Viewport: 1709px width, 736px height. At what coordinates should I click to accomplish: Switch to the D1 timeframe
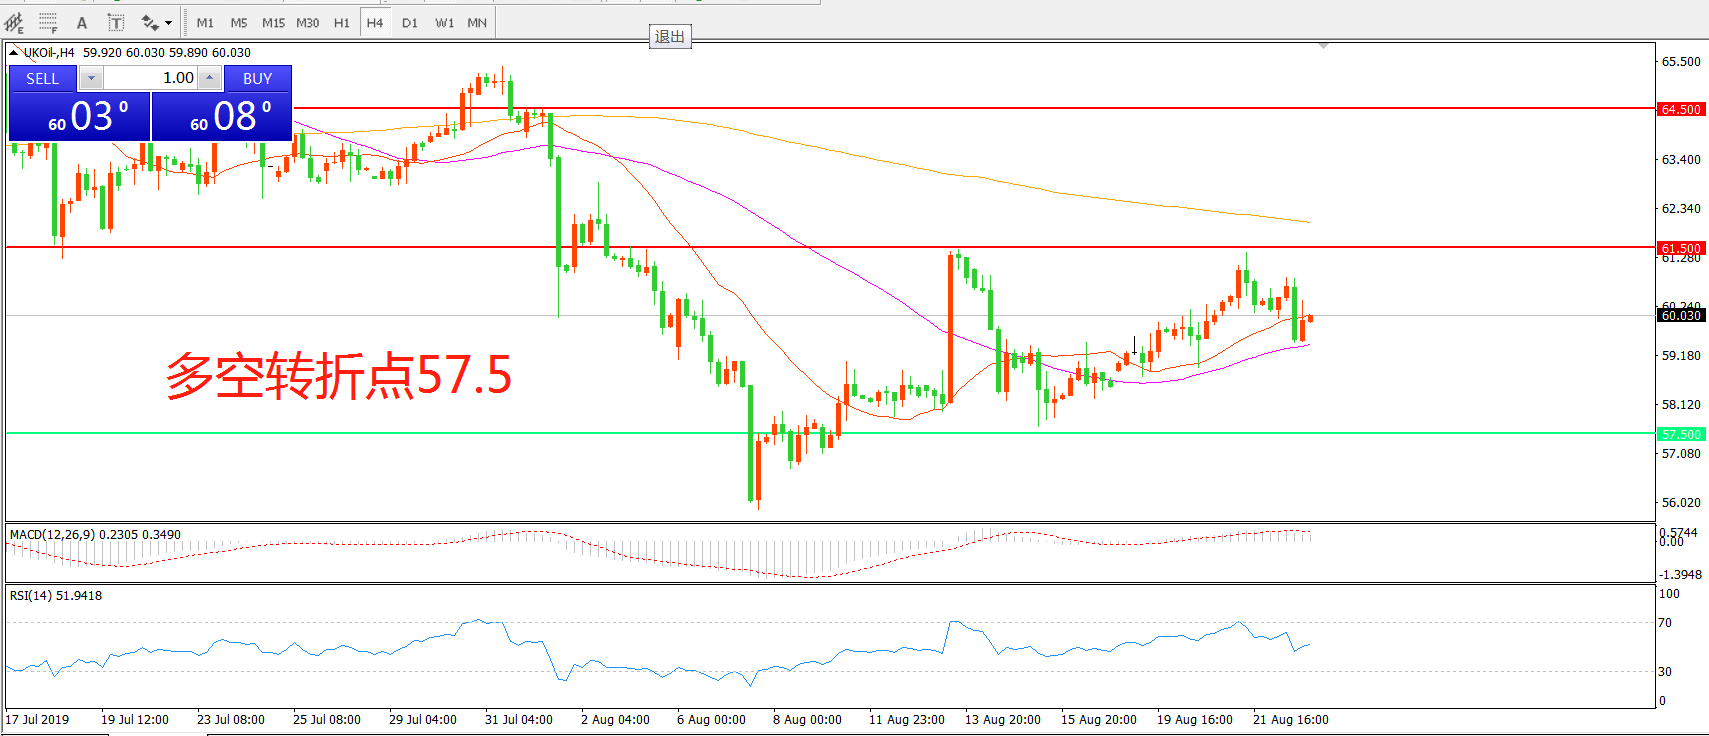click(410, 22)
